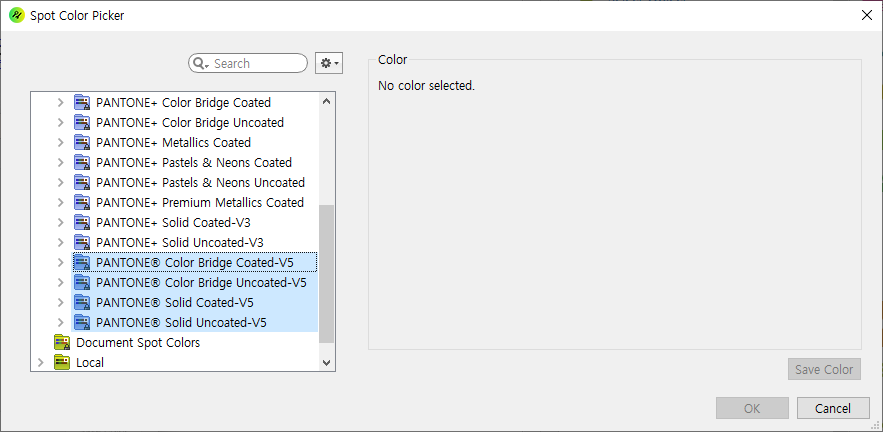This screenshot has width=883, height=432.
Task: Select the PANTONE® Color Bridge Coated-V5 row
Action: click(x=195, y=262)
